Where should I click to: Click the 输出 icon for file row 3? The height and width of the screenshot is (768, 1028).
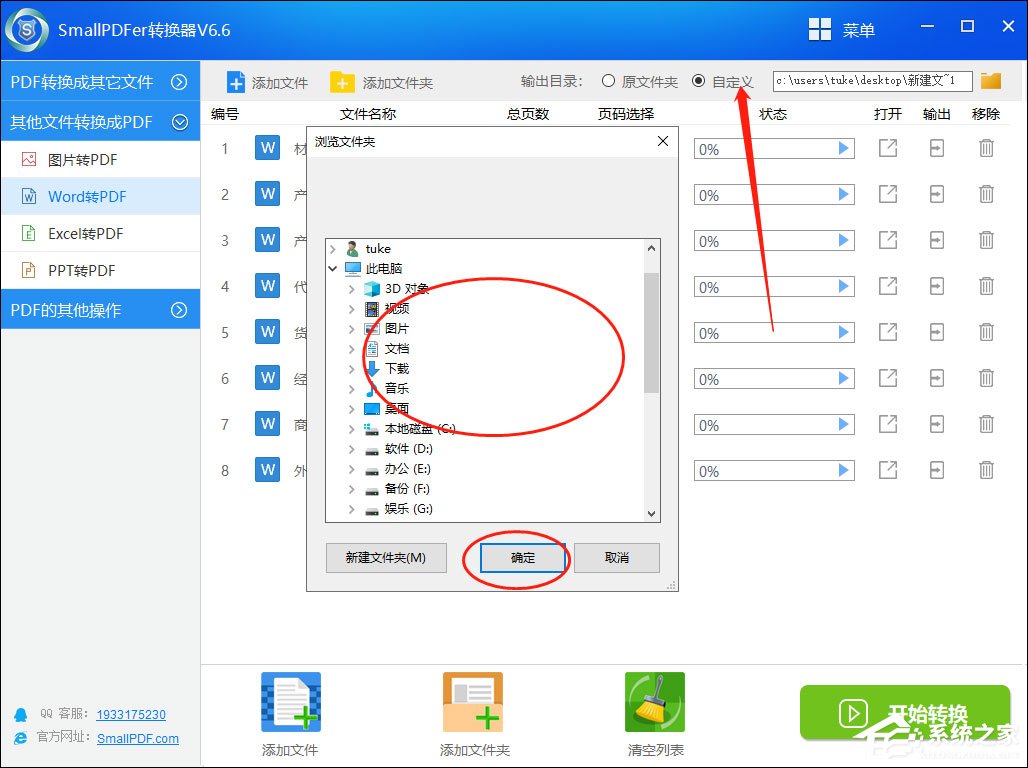pyautogui.click(x=936, y=240)
